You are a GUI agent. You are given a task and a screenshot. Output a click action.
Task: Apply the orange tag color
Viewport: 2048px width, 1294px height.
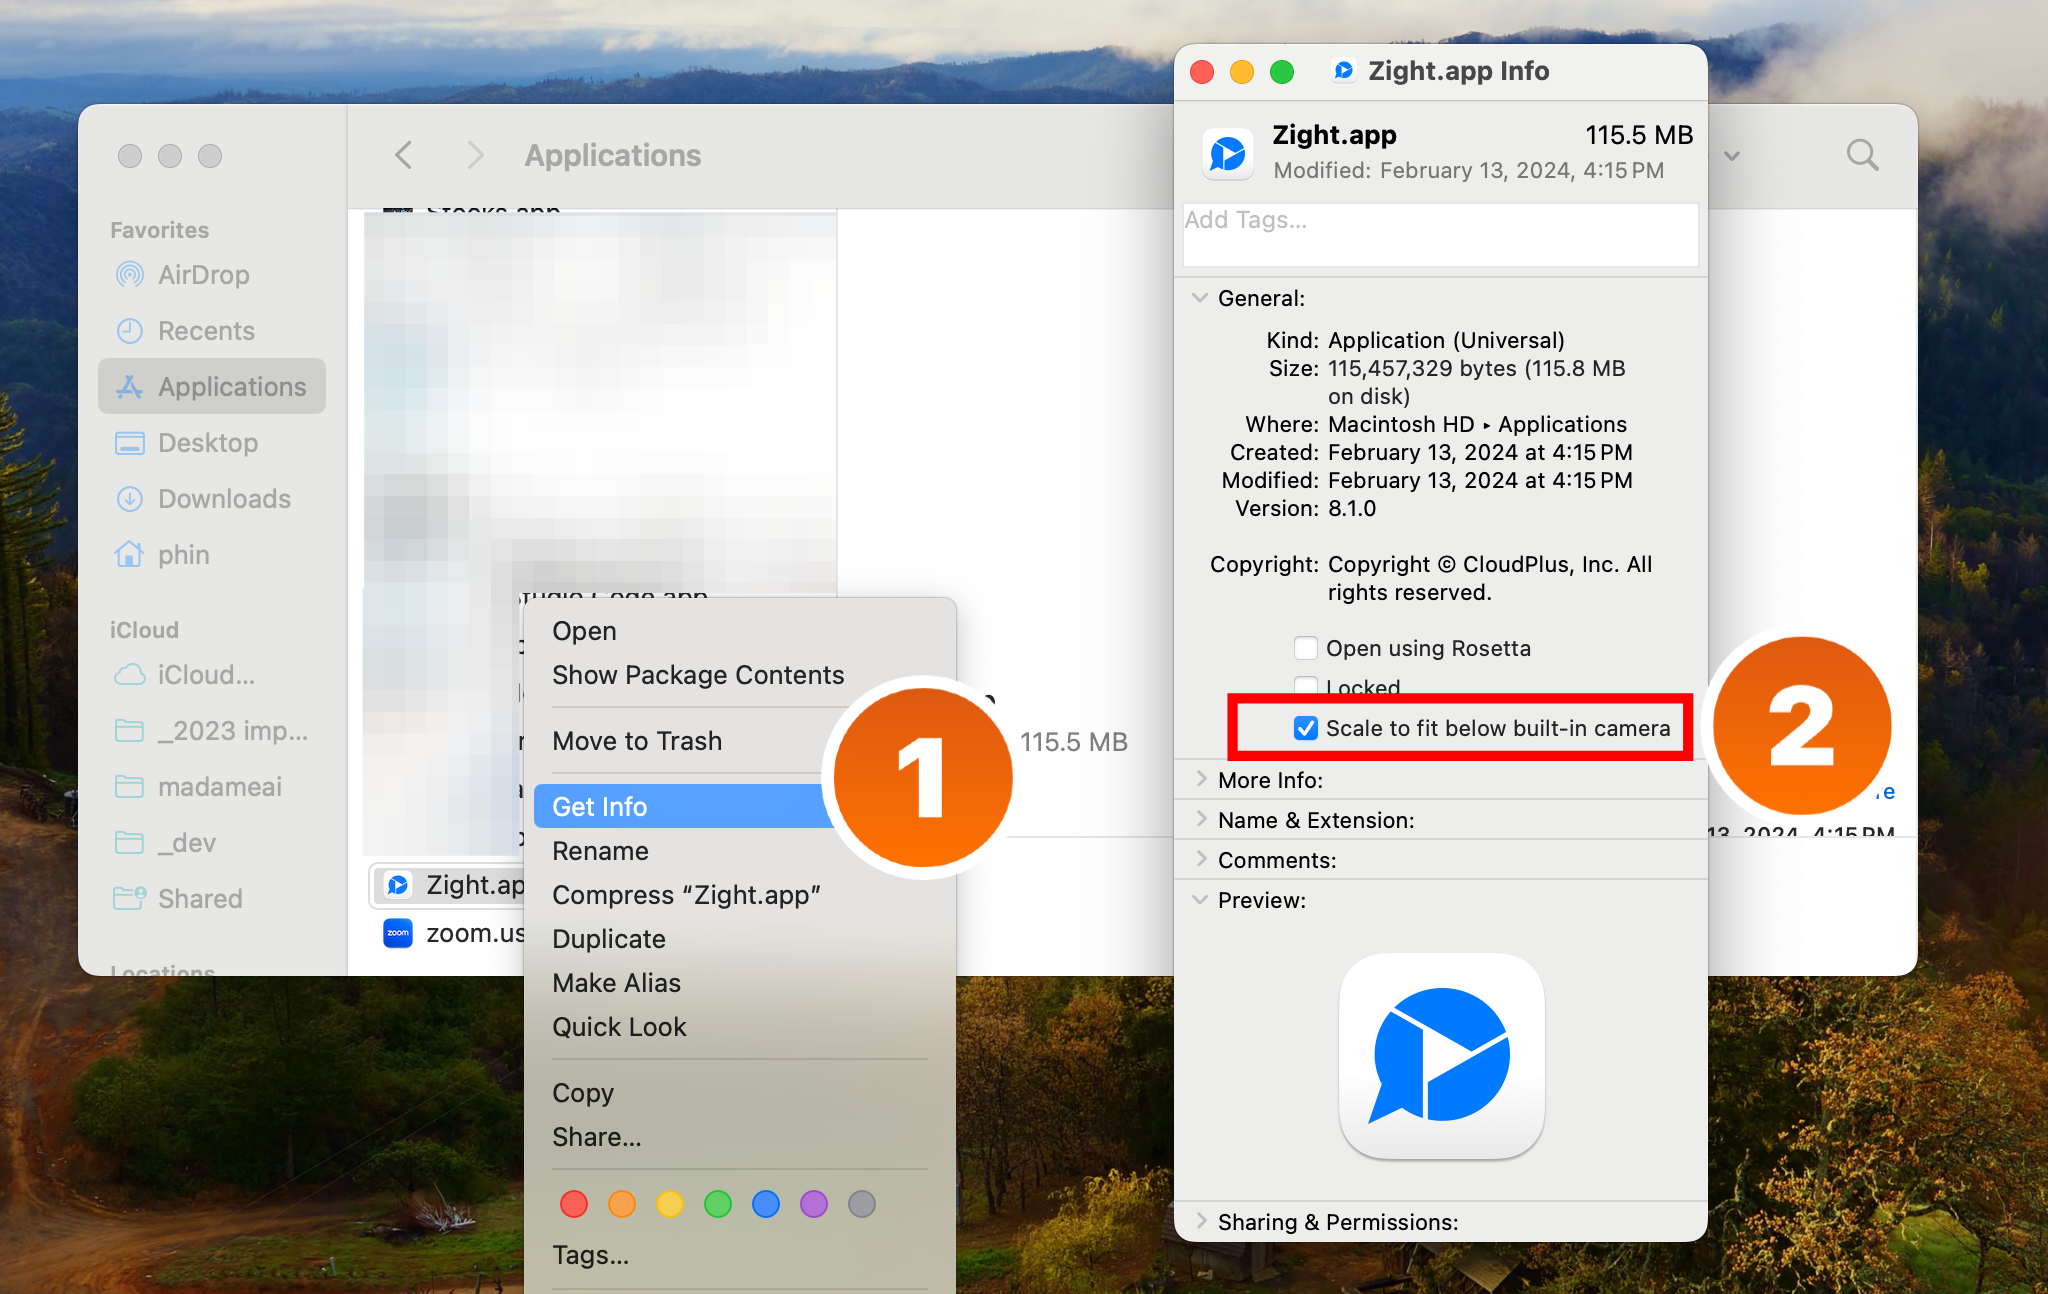coord(622,1204)
